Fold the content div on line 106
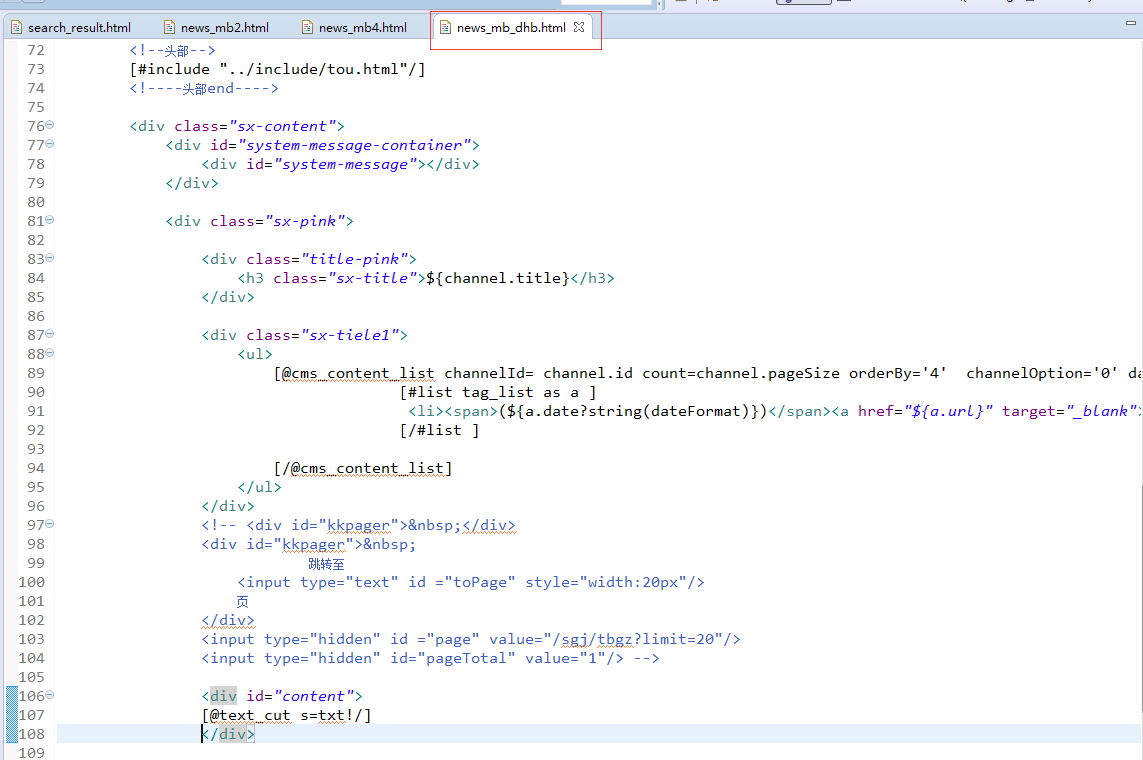The image size is (1143, 760). [x=50, y=696]
